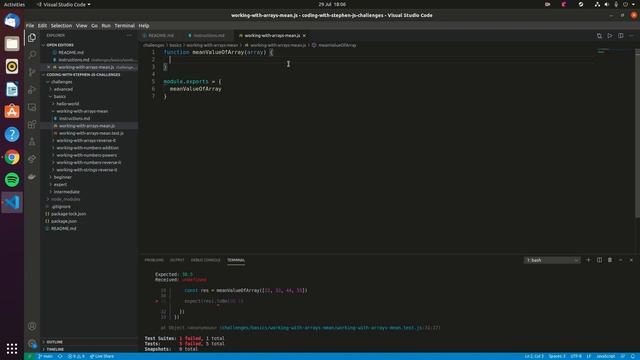The width and height of the screenshot is (640, 360).
Task: Open working-with-arrays-mean.test.js in the tree
Action: point(91,133)
